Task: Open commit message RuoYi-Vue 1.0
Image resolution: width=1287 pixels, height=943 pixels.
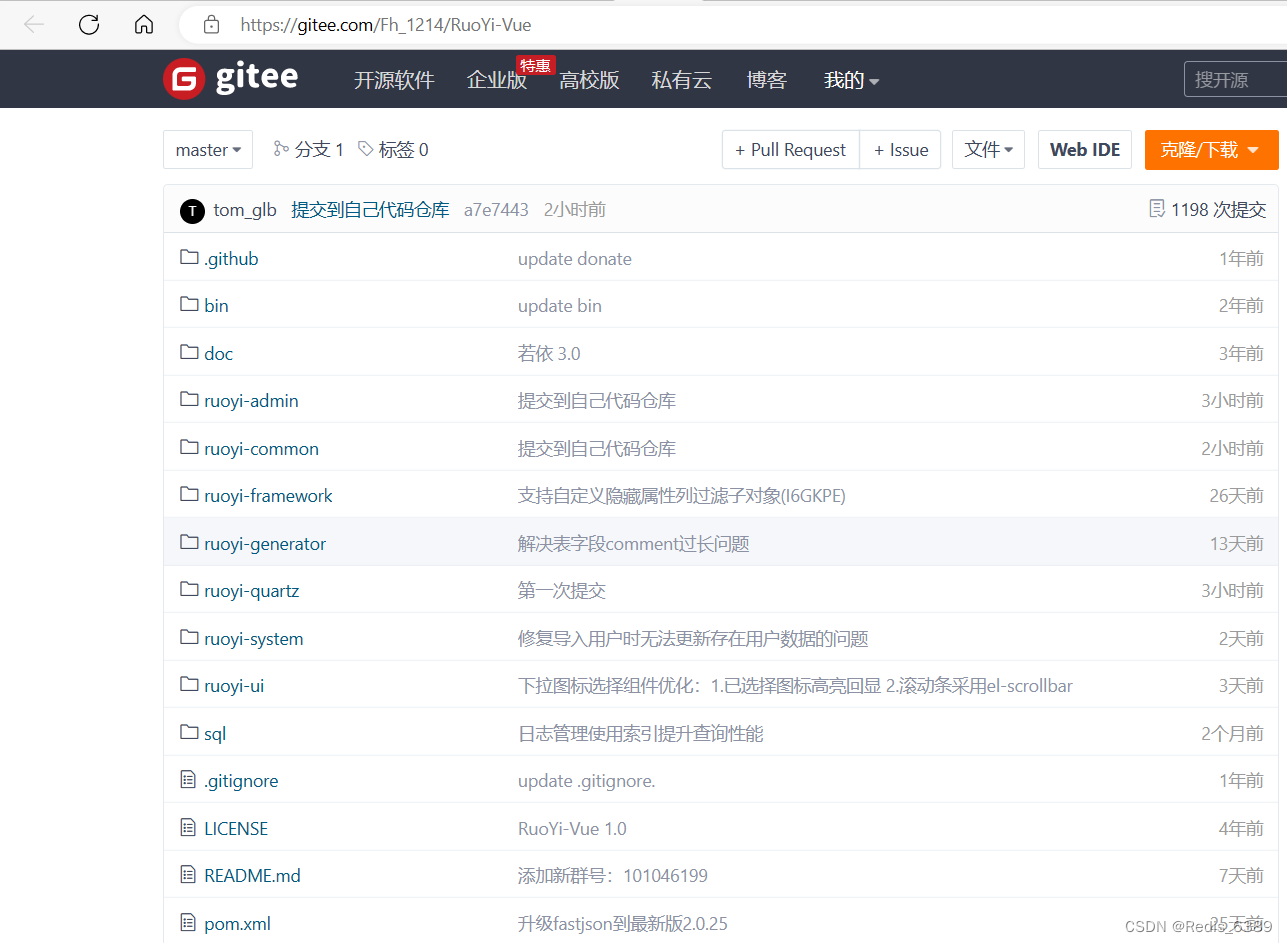Action: [572, 828]
